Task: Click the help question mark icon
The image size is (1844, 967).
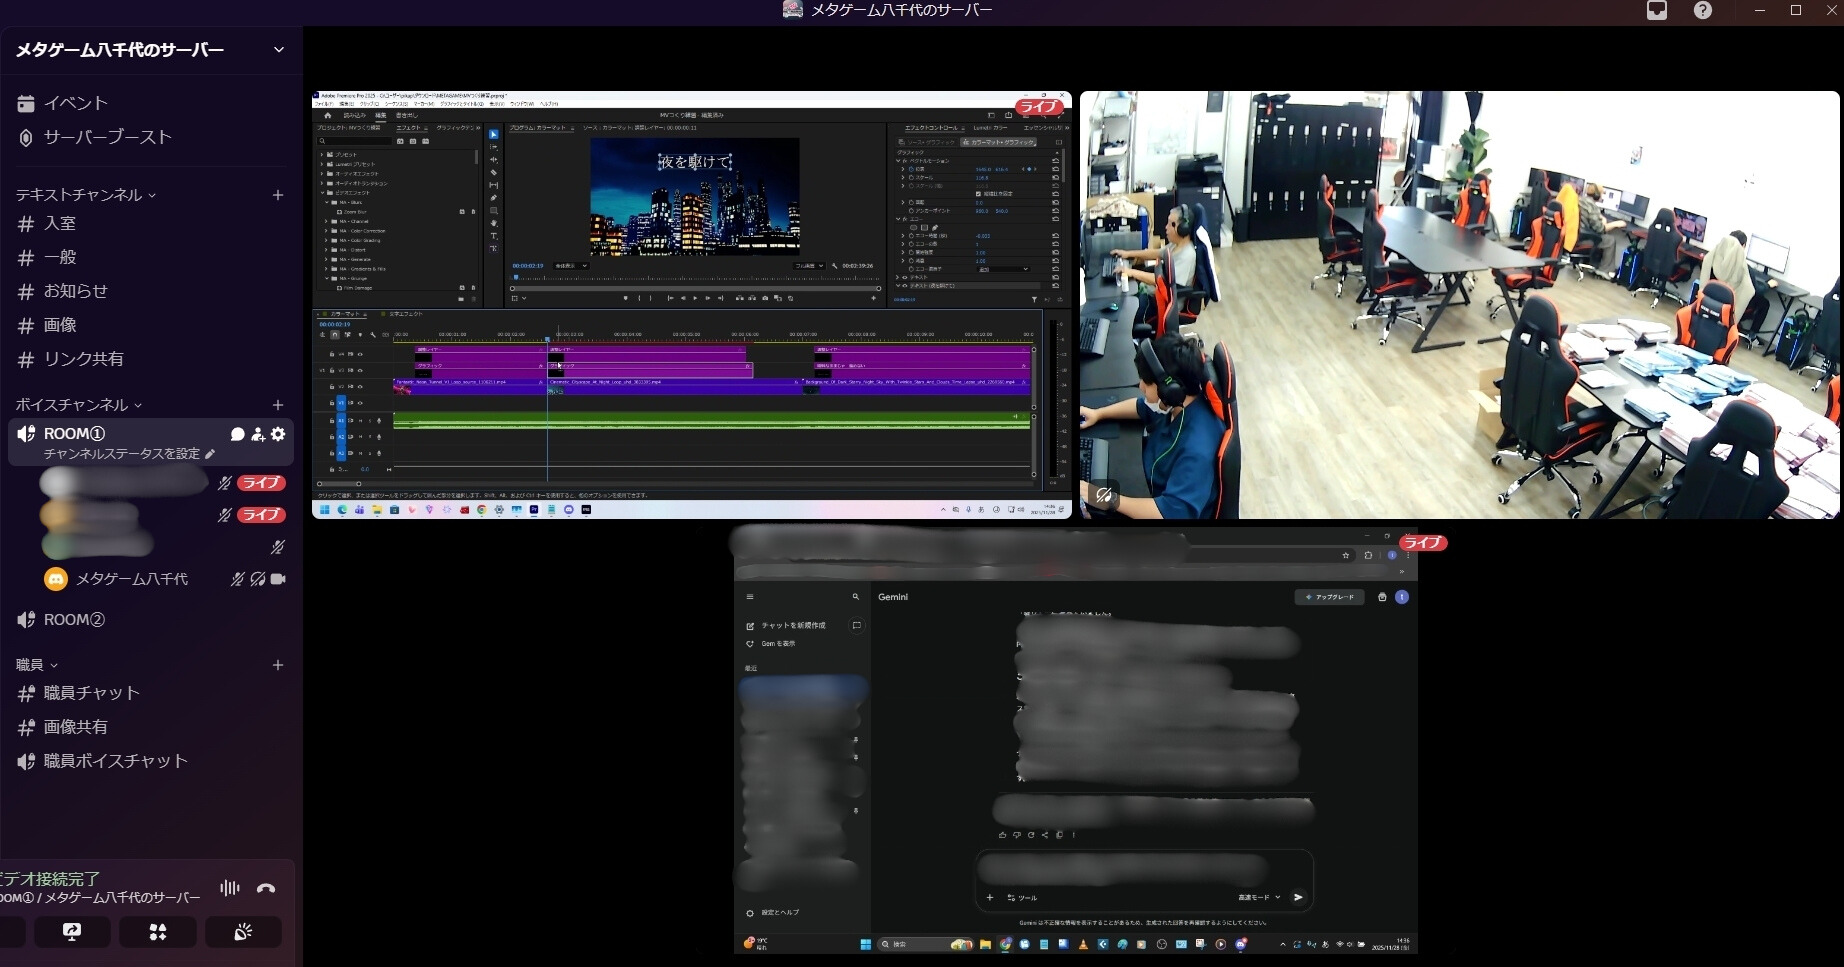Action: [1702, 11]
